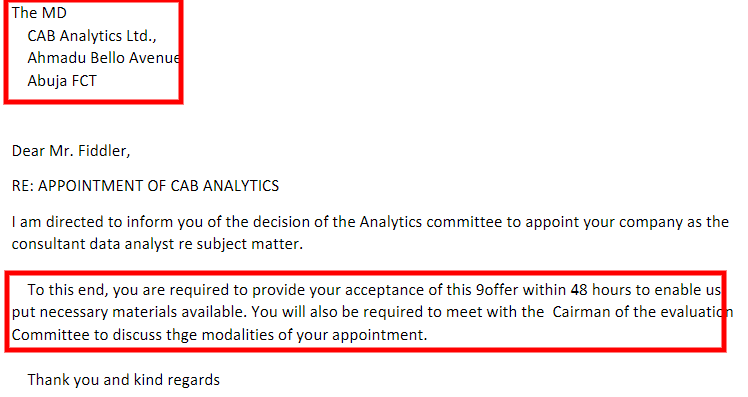748x397 pixels.
Task: Click on 'put necessary materials available' text
Action: [129, 312]
